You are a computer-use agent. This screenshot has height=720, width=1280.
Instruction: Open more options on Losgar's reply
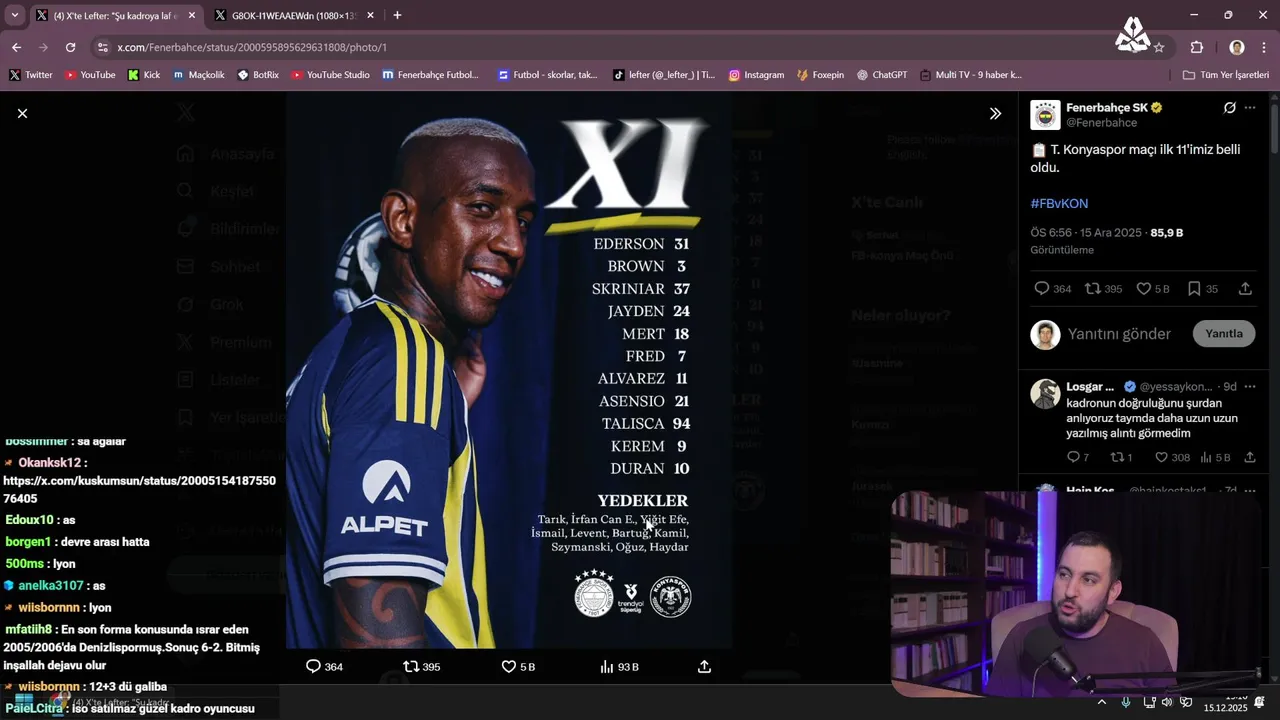point(1250,386)
